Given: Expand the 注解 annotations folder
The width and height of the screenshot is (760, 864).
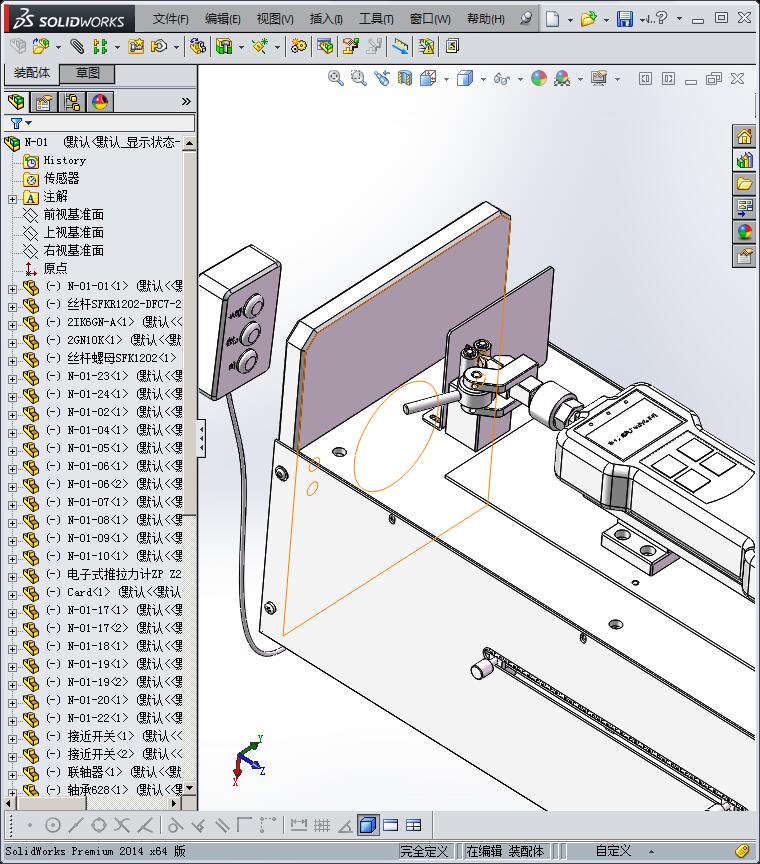Looking at the screenshot, I should [13, 199].
